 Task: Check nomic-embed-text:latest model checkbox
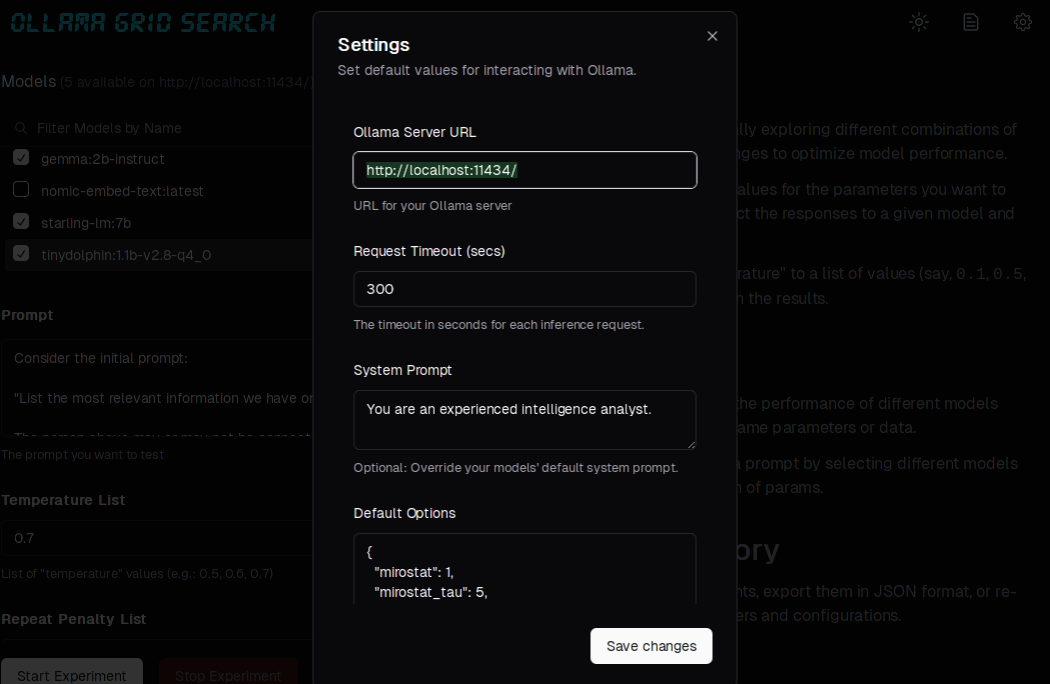pyautogui.click(x=21, y=190)
